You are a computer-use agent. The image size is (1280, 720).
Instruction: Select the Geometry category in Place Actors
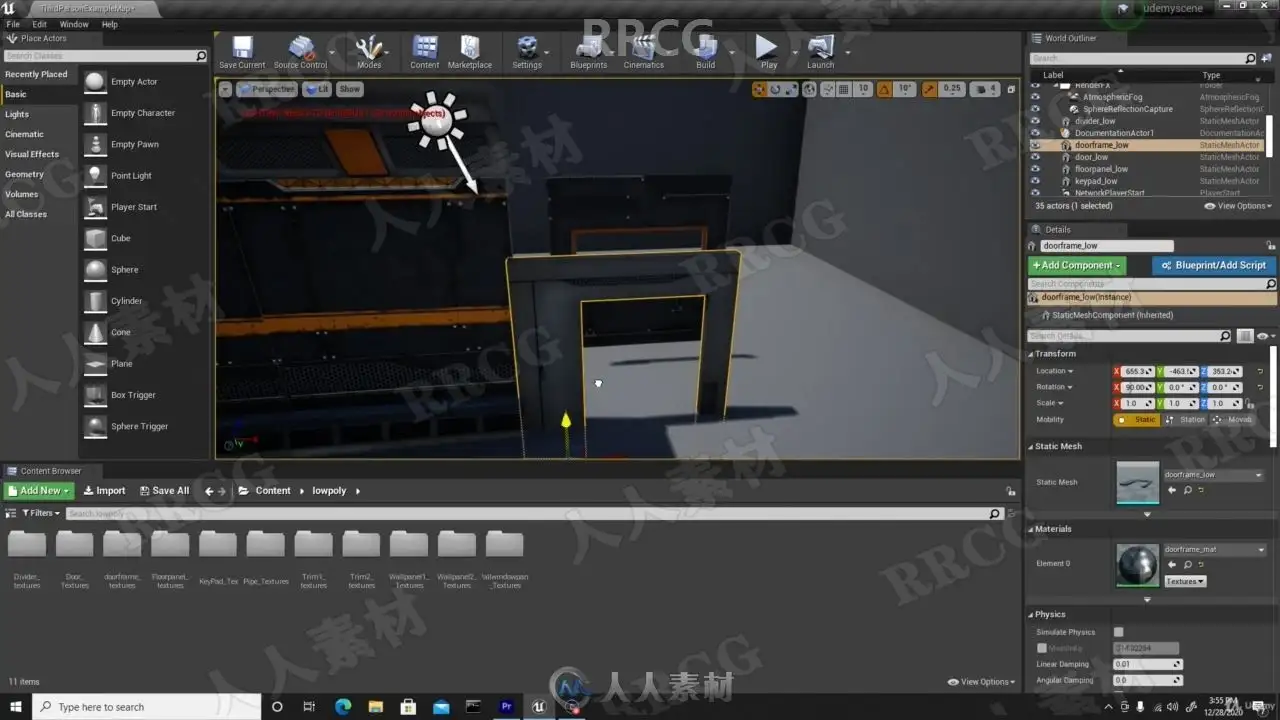(x=25, y=174)
